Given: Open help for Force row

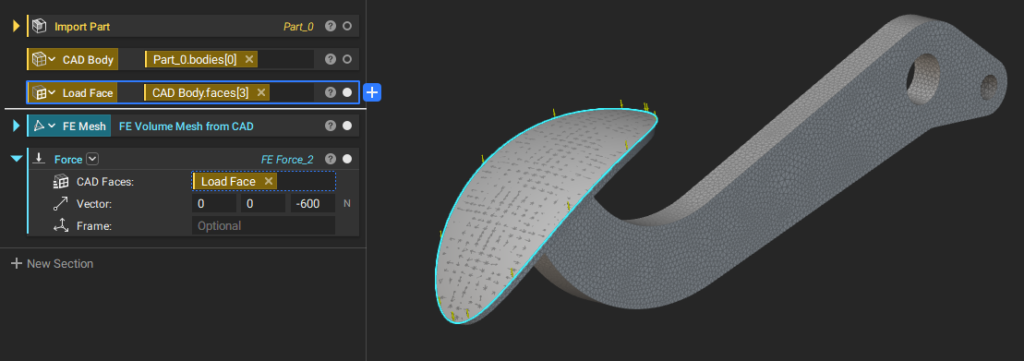Looking at the screenshot, I should pos(330,159).
